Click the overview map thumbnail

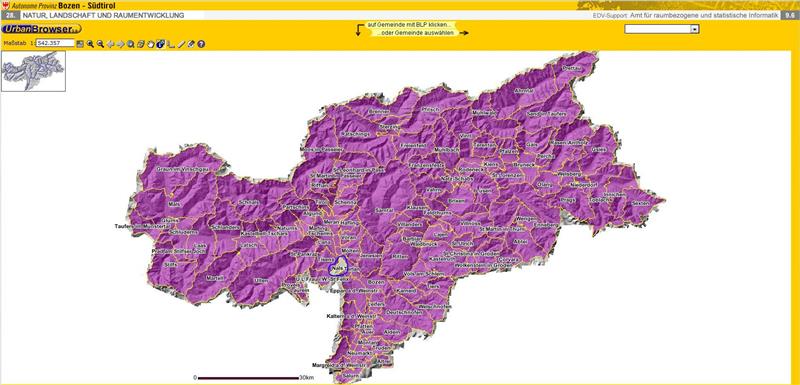click(33, 71)
